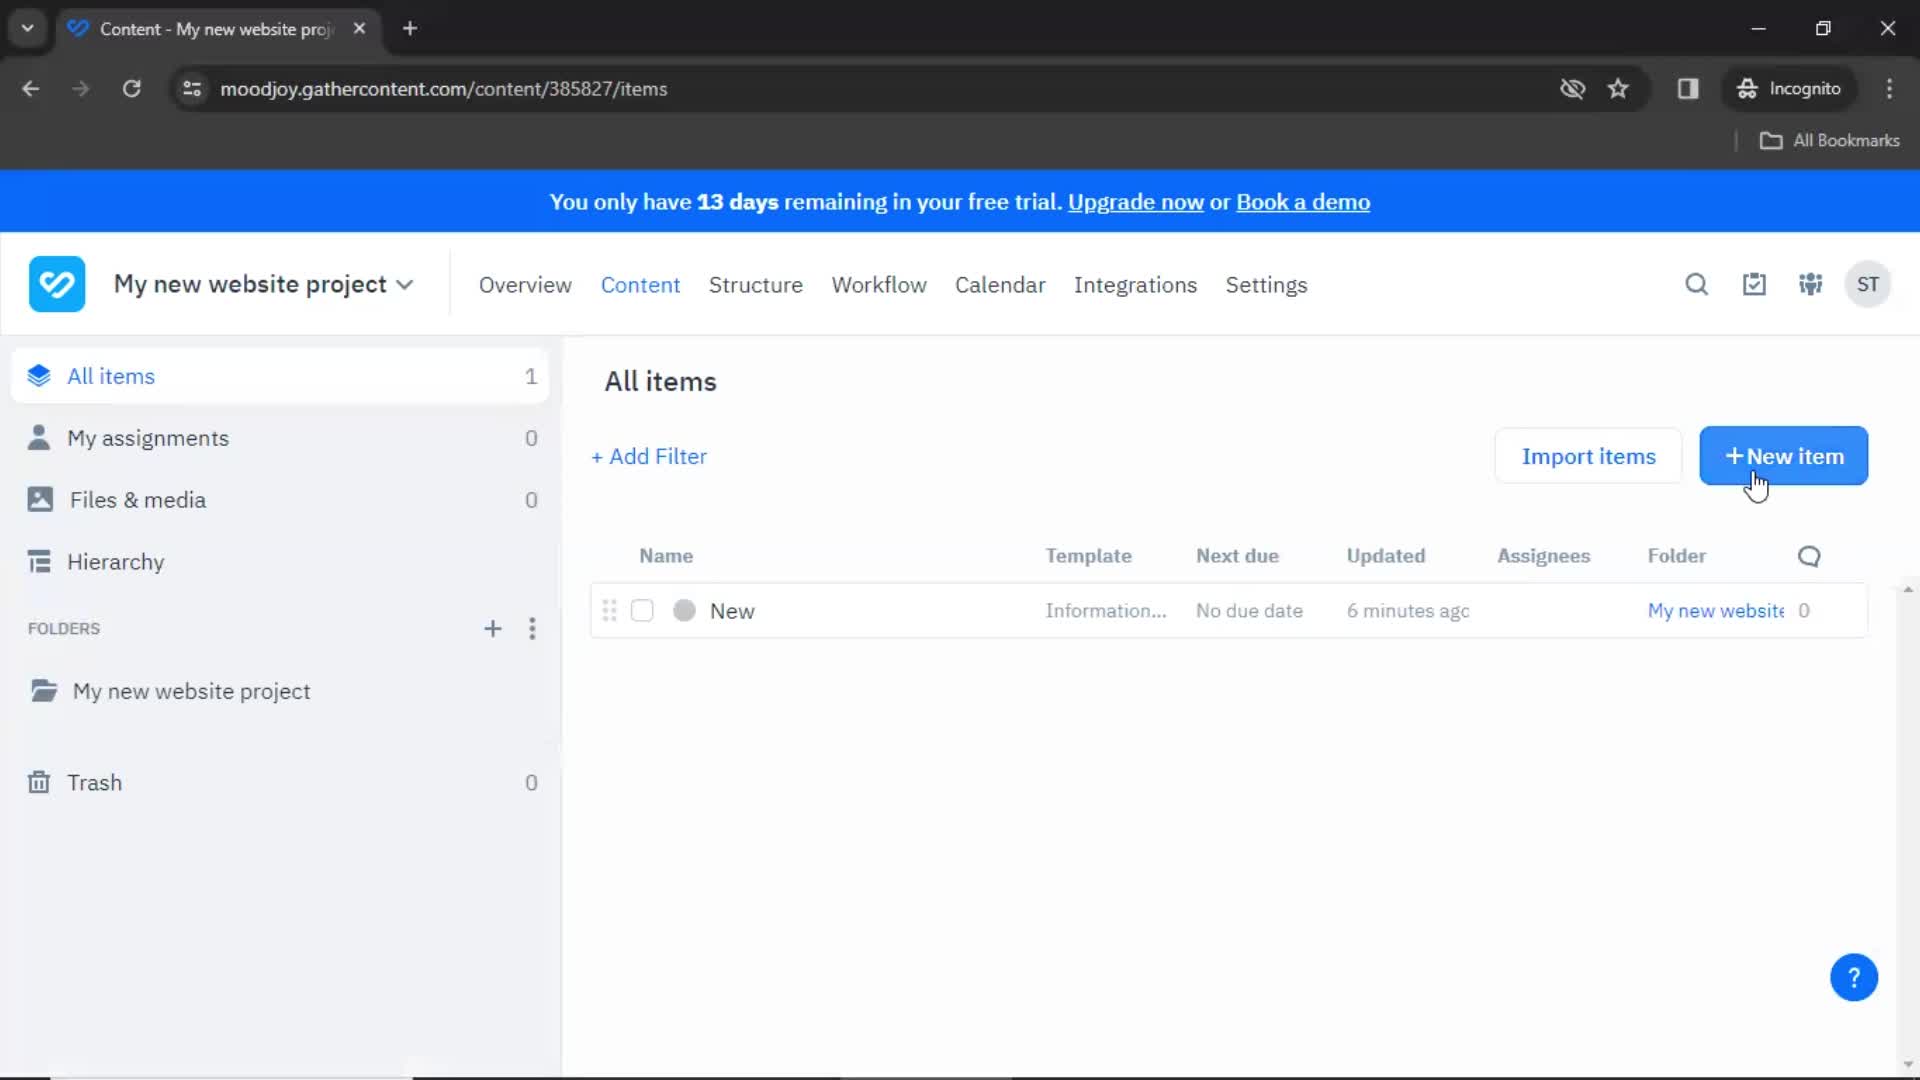Open the ST user avatar menu

coord(1867,284)
